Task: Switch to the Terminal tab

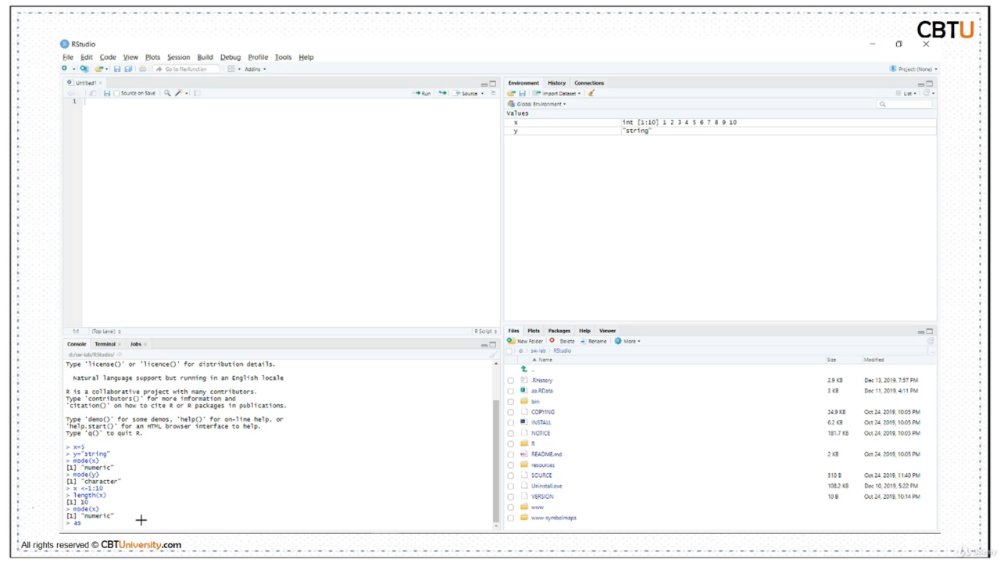Action: (105, 344)
